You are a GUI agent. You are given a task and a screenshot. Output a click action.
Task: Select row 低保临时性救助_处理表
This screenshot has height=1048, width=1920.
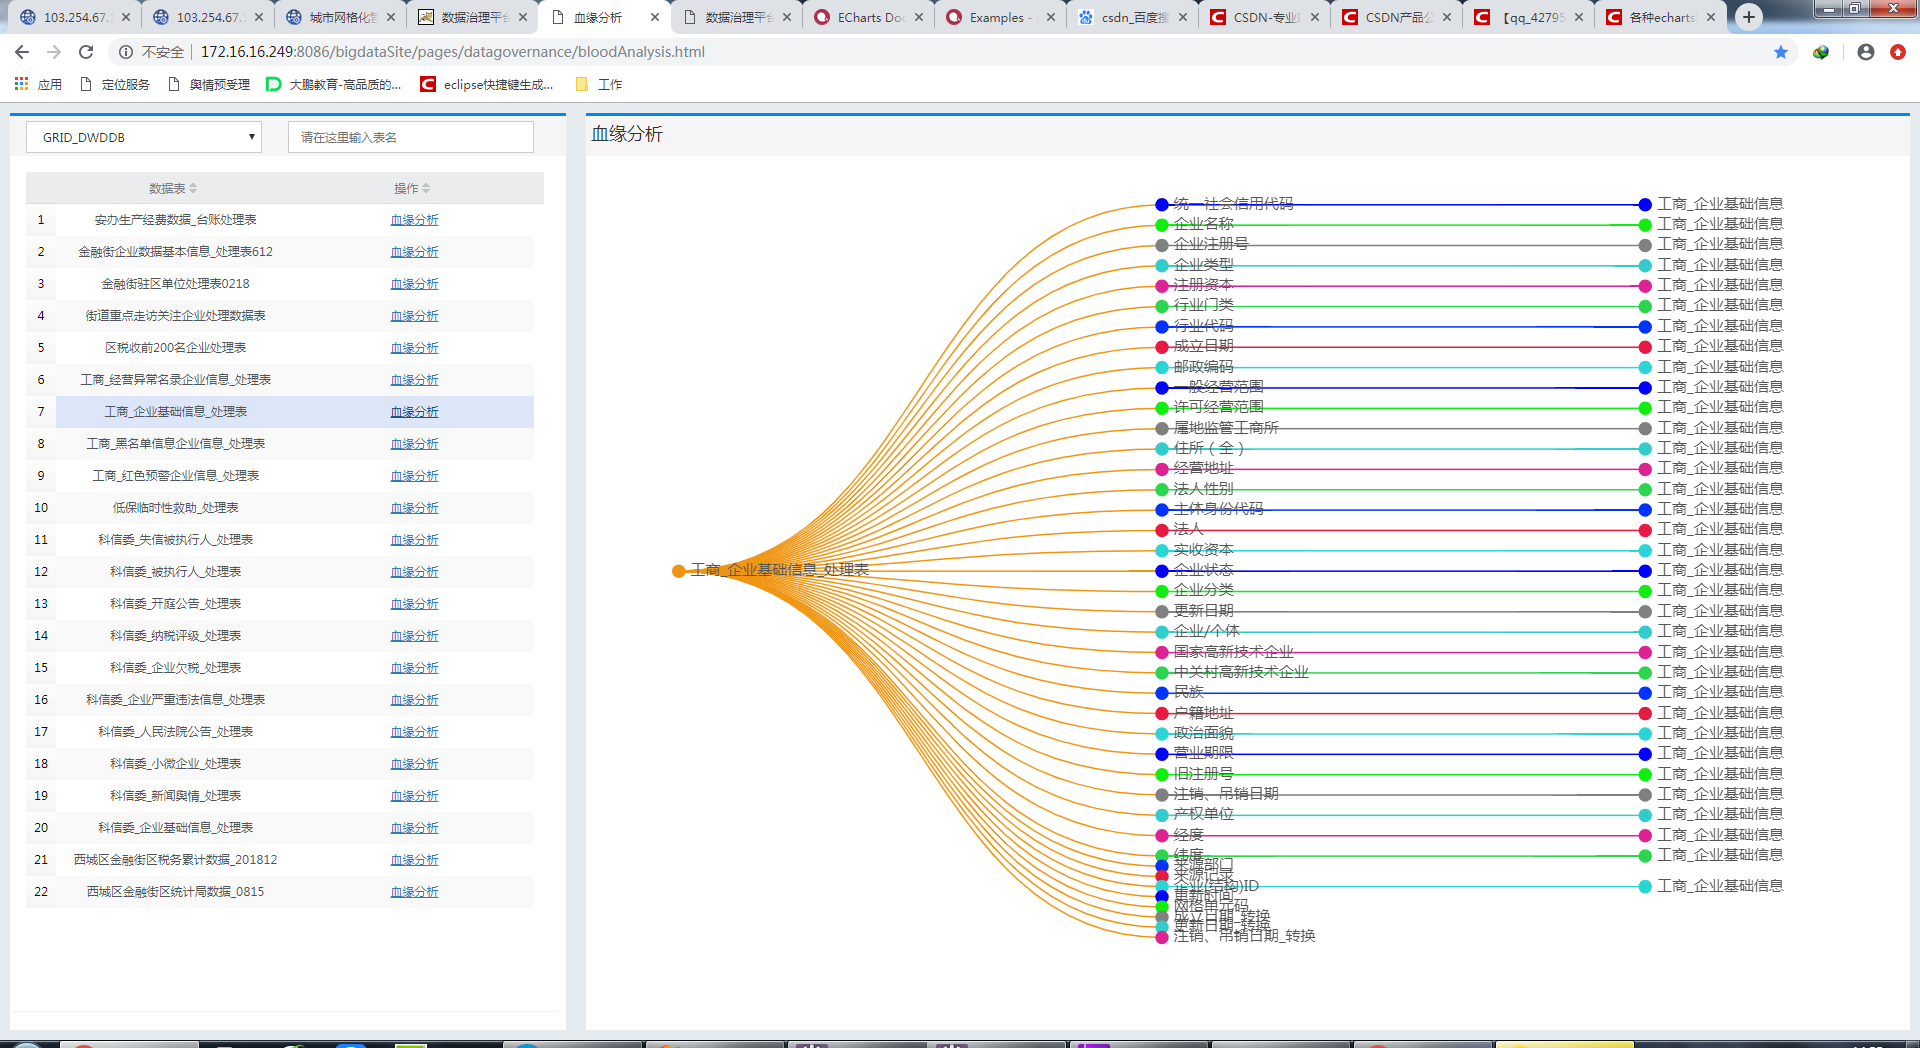[x=280, y=508]
